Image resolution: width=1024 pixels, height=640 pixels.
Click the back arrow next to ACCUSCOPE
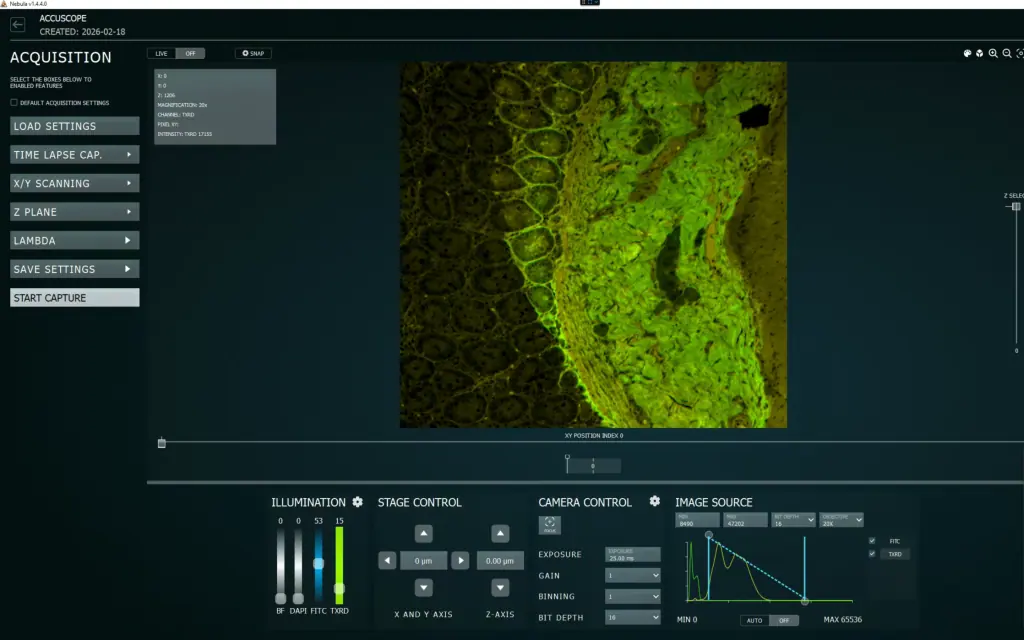(x=18, y=25)
